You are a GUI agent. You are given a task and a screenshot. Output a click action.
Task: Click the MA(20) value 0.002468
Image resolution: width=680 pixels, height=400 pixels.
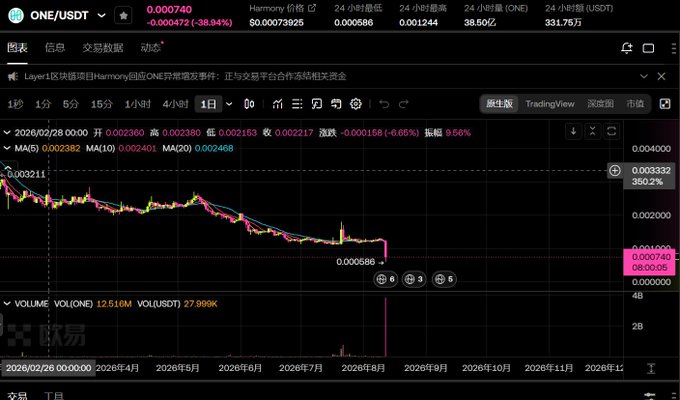click(214, 148)
